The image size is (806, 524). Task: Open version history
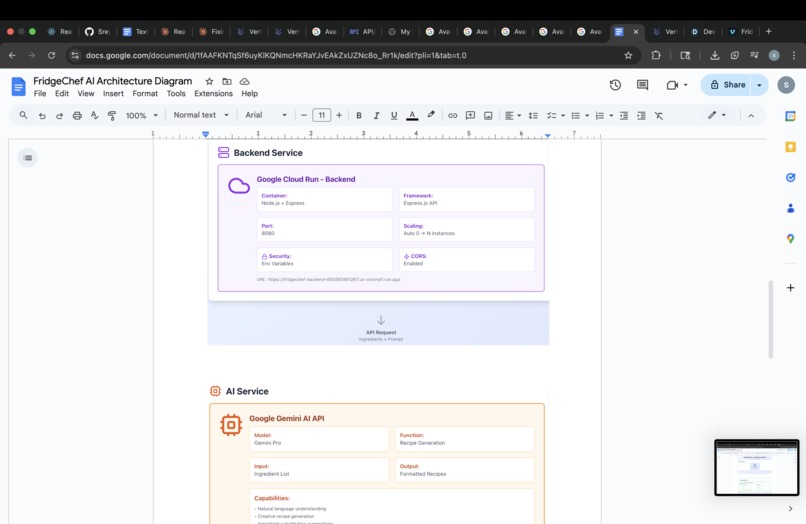tap(615, 85)
